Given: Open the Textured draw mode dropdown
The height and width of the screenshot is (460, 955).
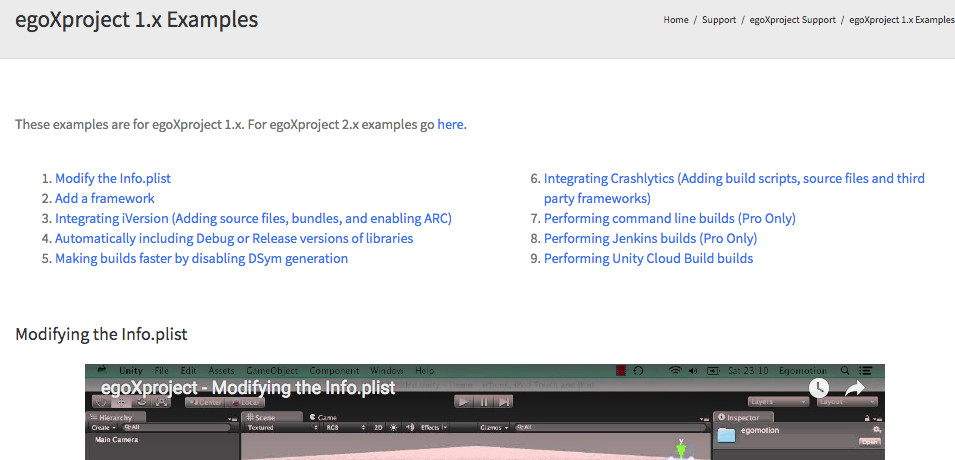Looking at the screenshot, I should 283,428.
